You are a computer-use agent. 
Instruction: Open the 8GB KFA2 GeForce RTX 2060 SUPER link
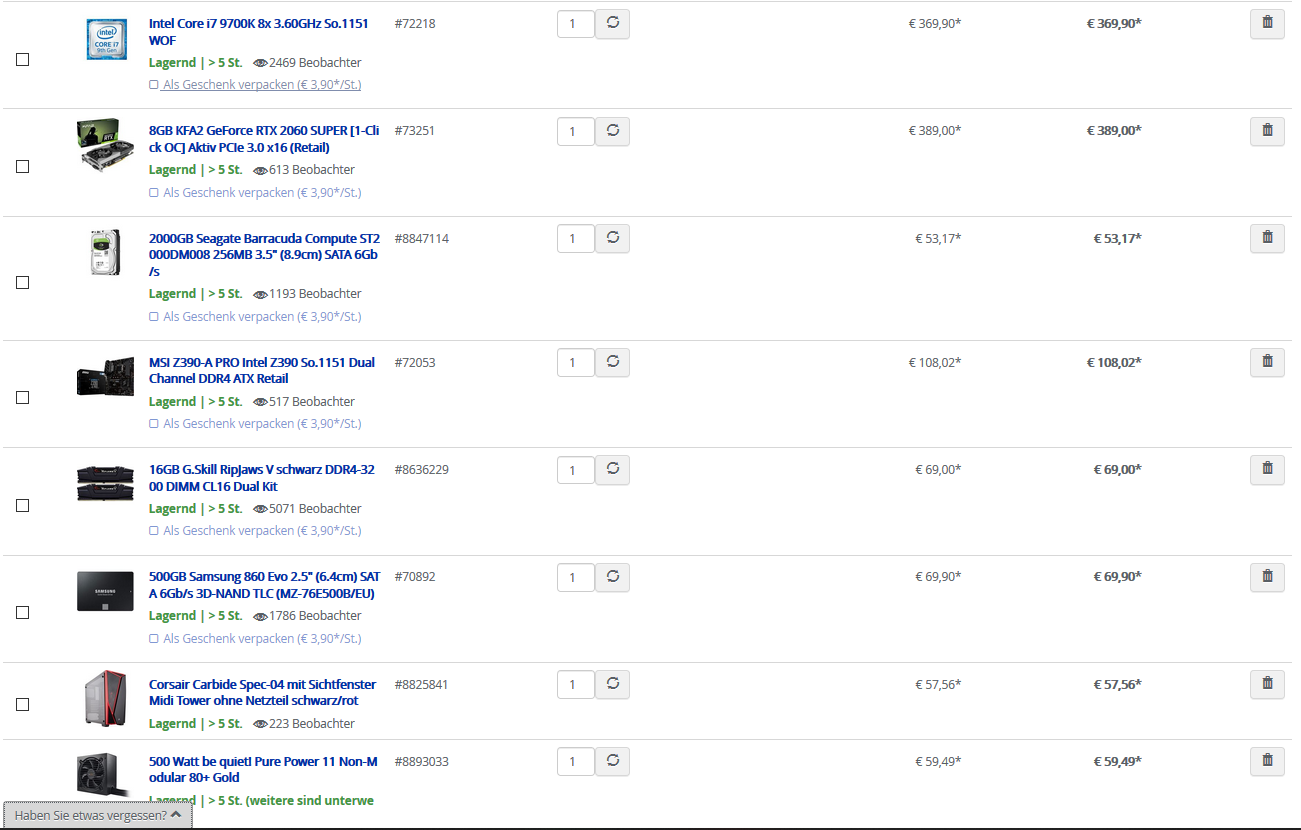click(x=264, y=139)
